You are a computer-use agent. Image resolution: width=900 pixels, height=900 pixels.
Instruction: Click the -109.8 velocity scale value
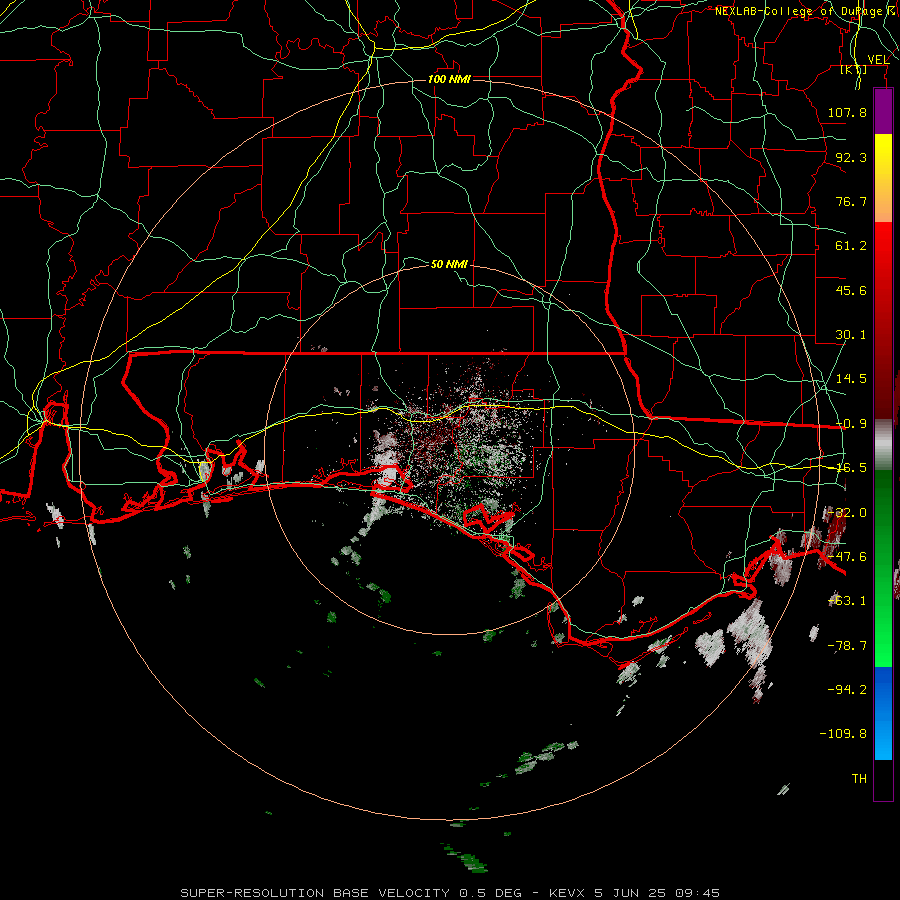[x=843, y=734]
